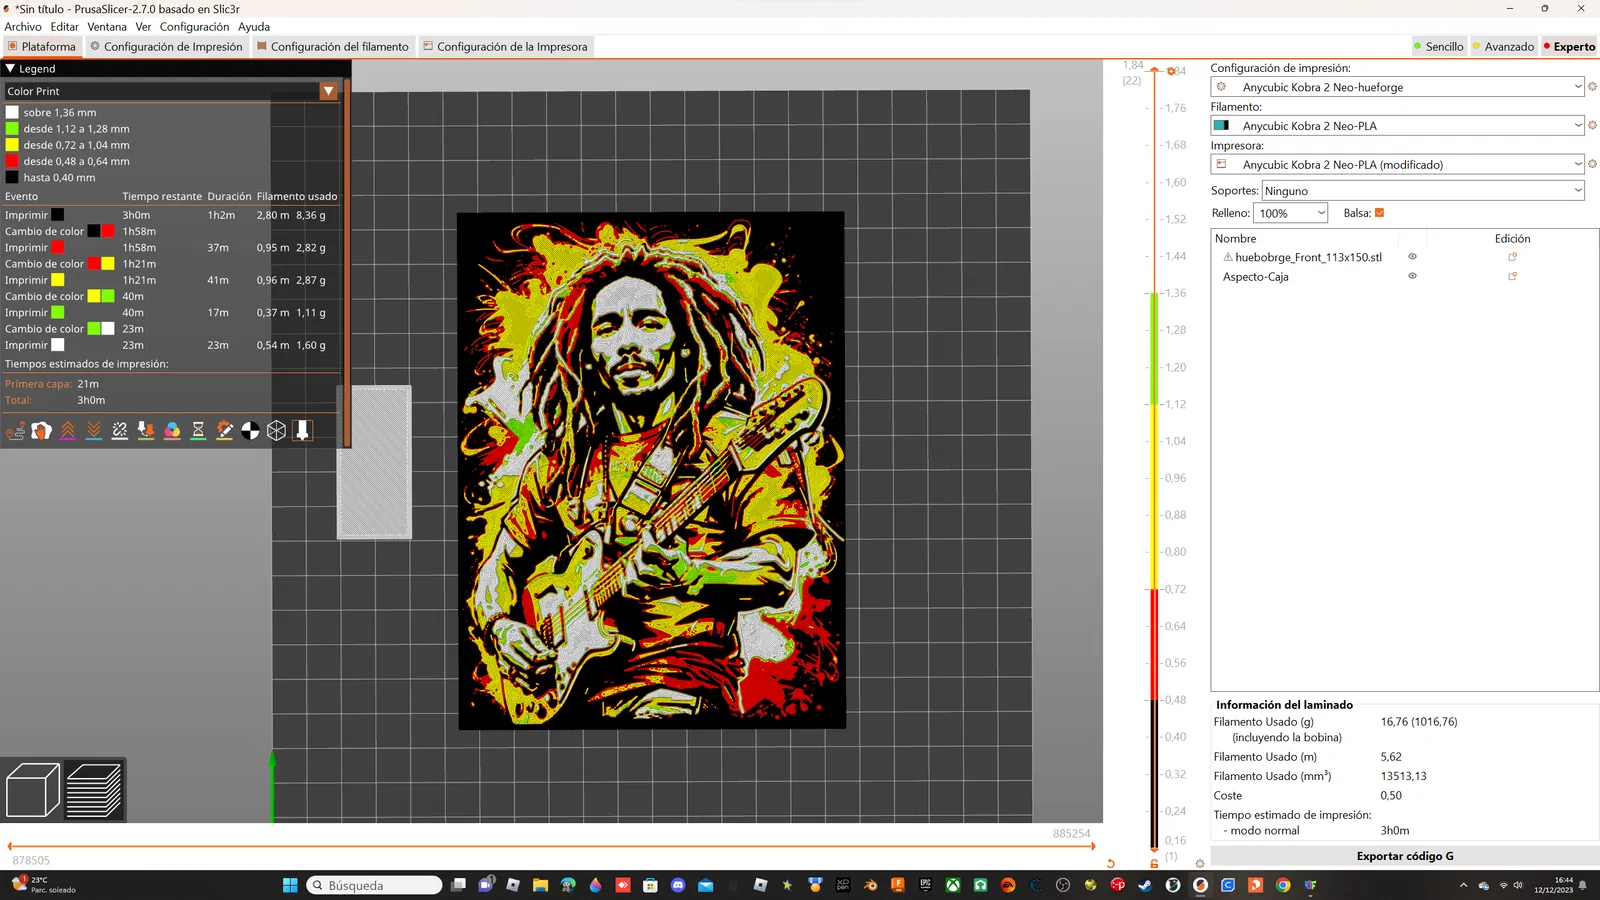The height and width of the screenshot is (900, 1600).
Task: Open Ayuda menu
Action: click(254, 27)
